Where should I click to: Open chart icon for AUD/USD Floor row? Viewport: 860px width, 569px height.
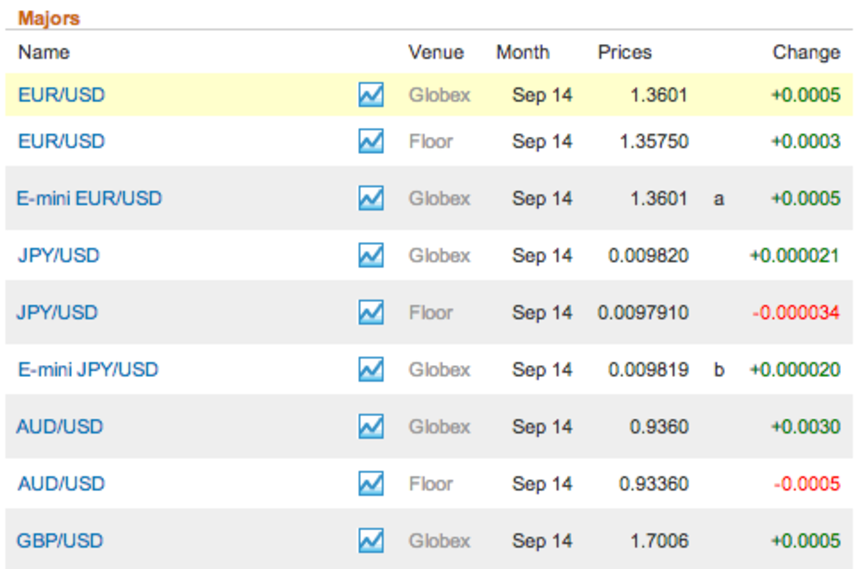click(371, 483)
